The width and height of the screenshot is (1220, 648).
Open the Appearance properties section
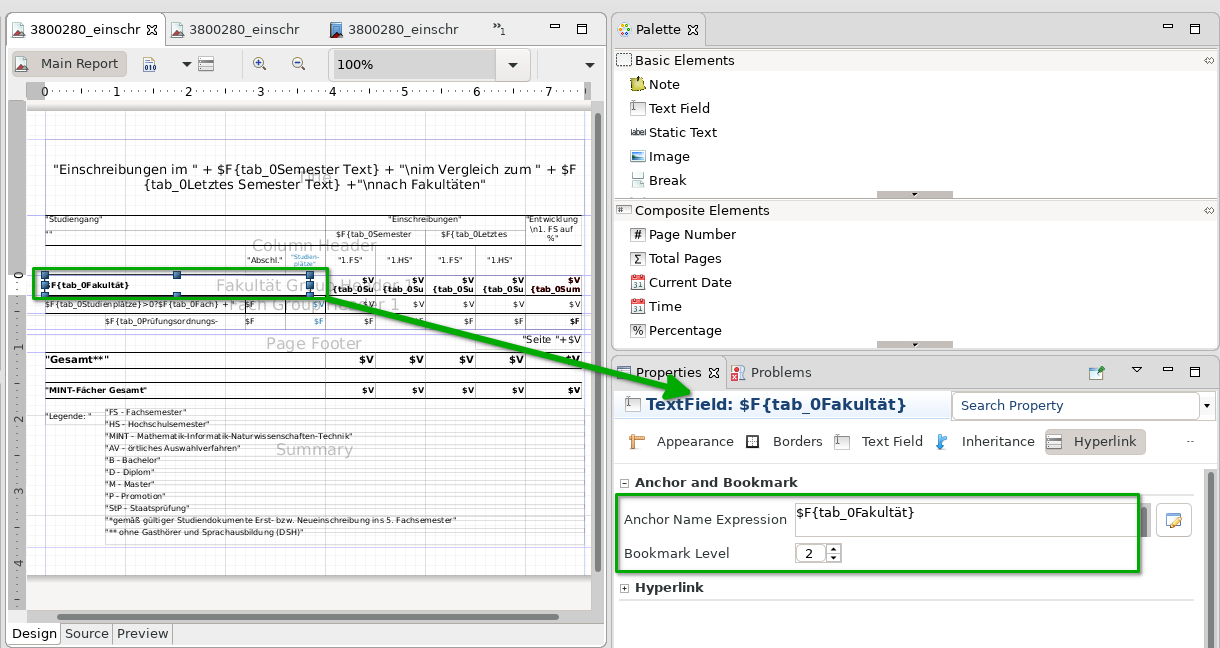tap(682, 441)
